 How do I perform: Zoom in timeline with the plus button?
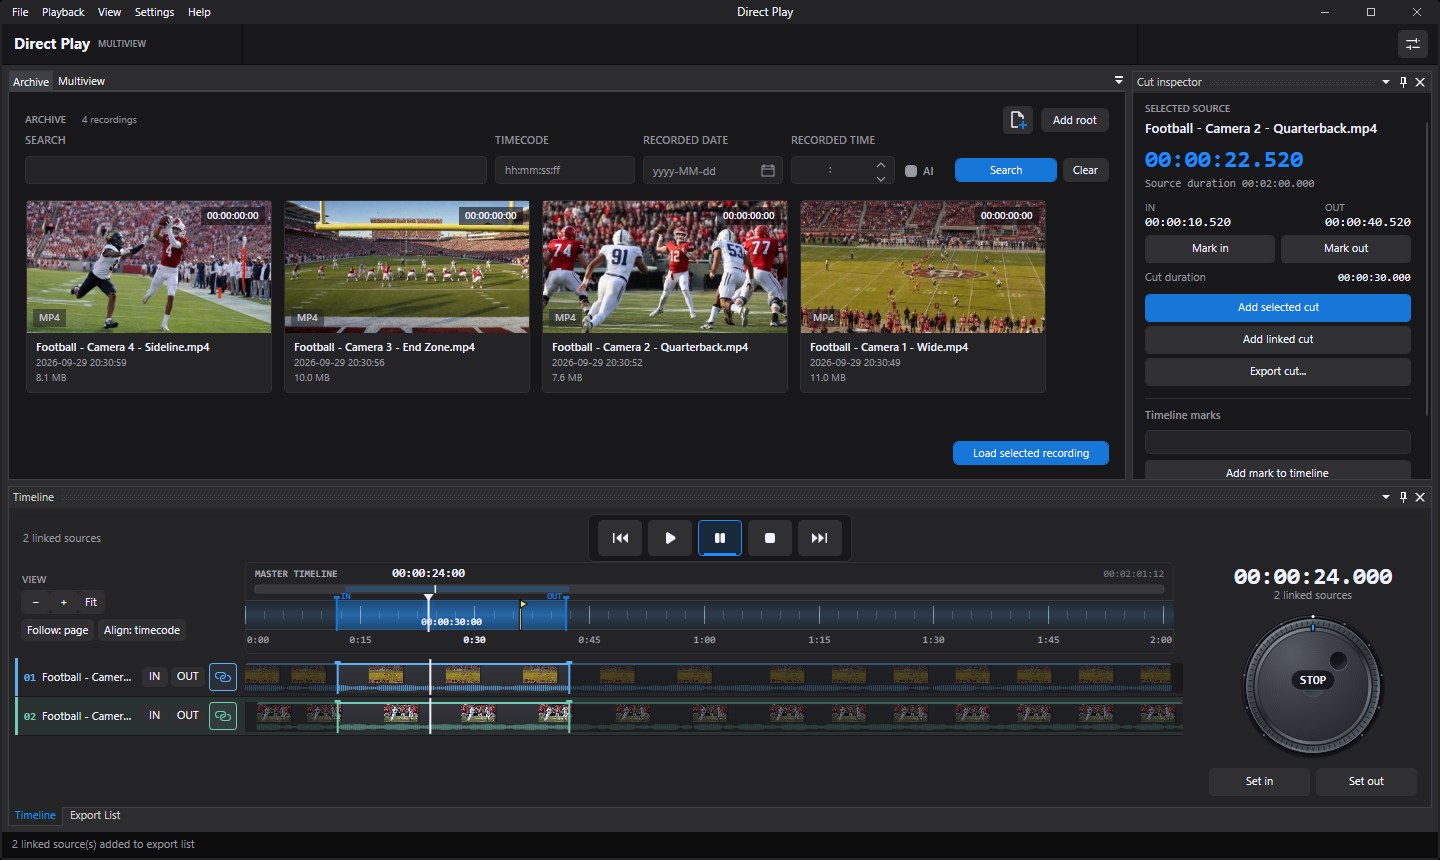64,602
